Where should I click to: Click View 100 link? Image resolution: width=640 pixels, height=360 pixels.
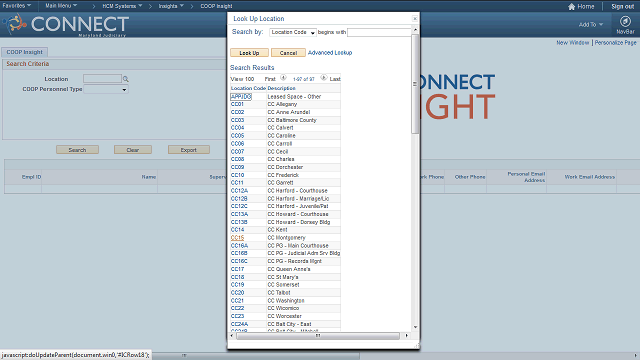(242, 79)
